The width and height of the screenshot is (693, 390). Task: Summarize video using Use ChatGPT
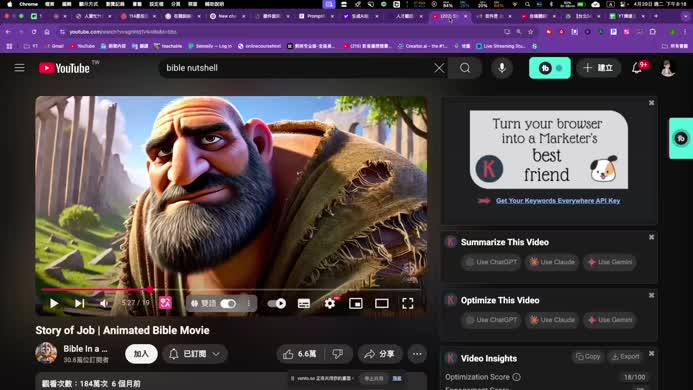click(491, 262)
